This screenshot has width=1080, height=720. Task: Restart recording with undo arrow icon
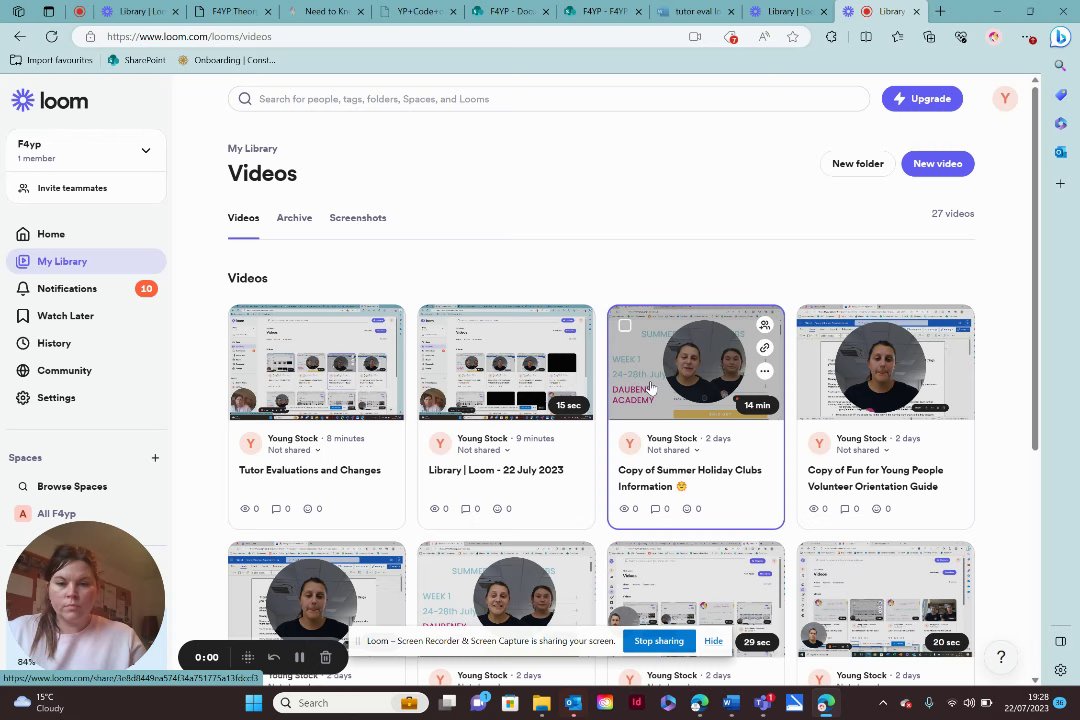[273, 657]
